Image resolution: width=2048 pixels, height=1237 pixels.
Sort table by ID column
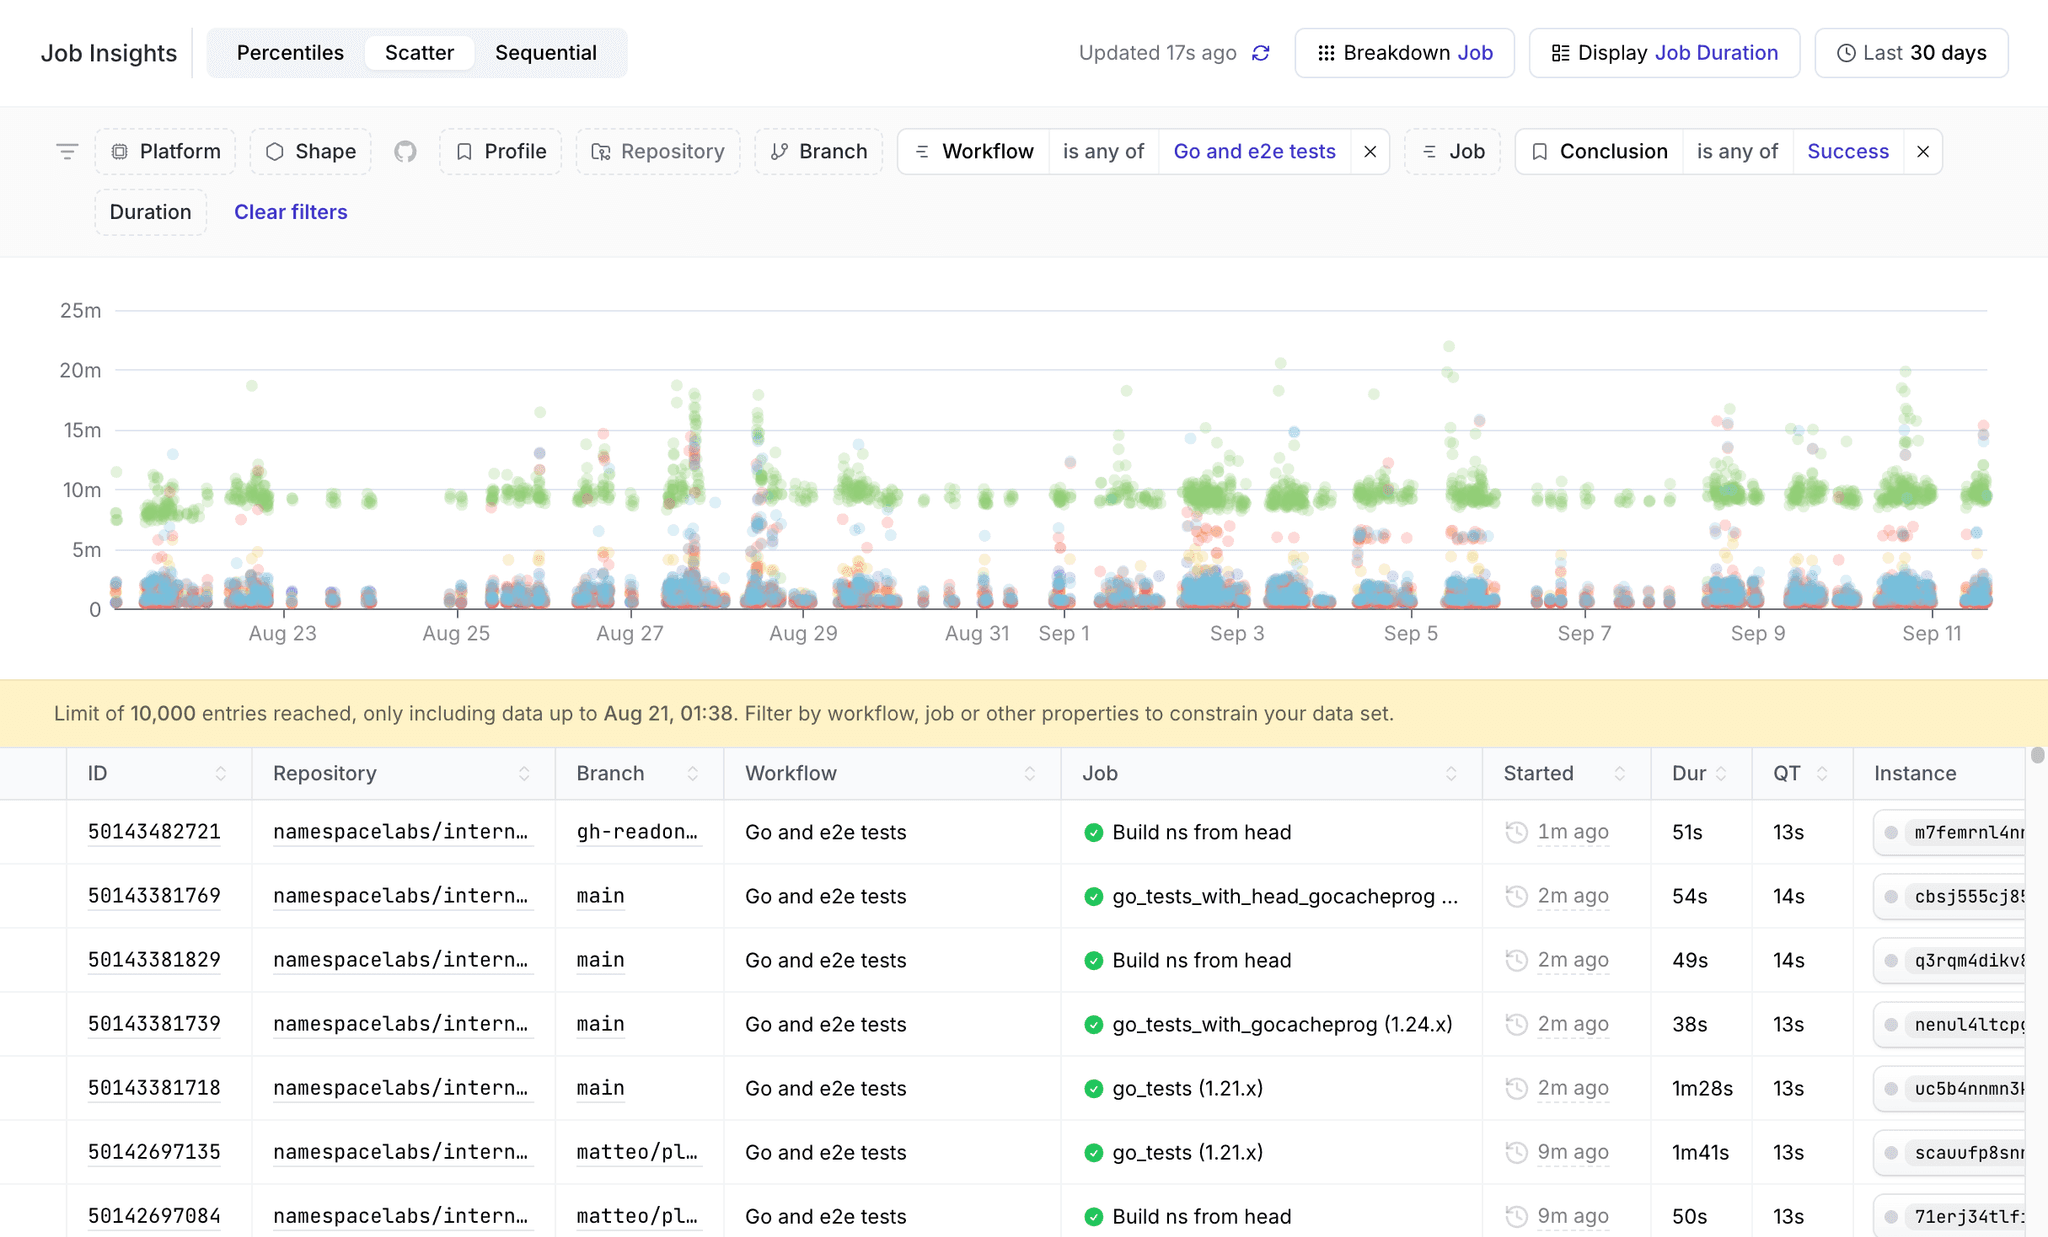pyautogui.click(x=220, y=774)
